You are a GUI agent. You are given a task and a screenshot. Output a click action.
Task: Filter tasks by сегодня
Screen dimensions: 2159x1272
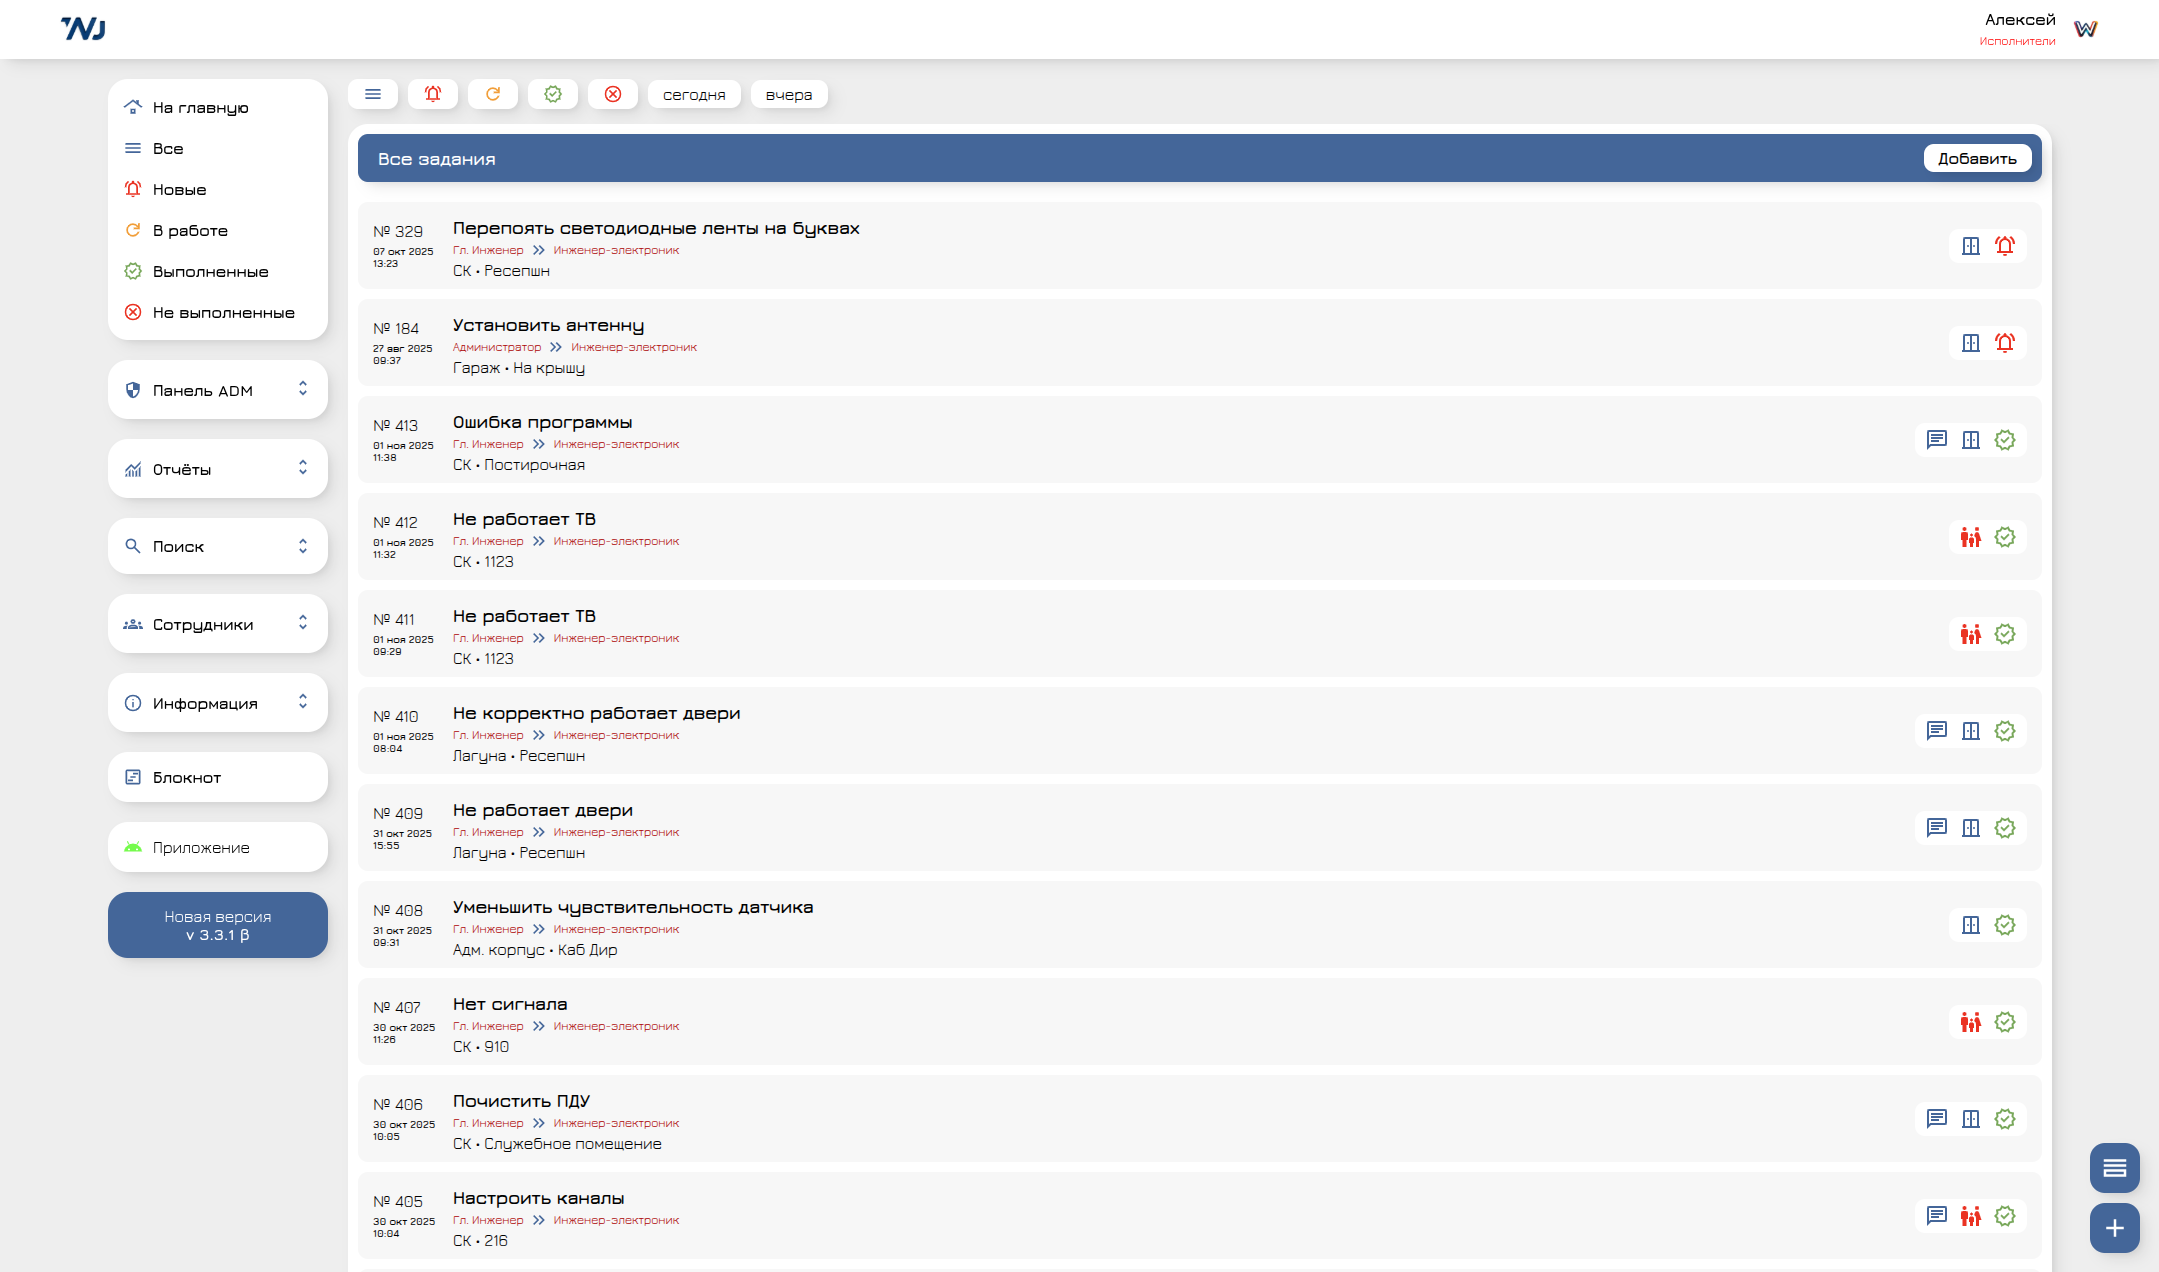694,94
